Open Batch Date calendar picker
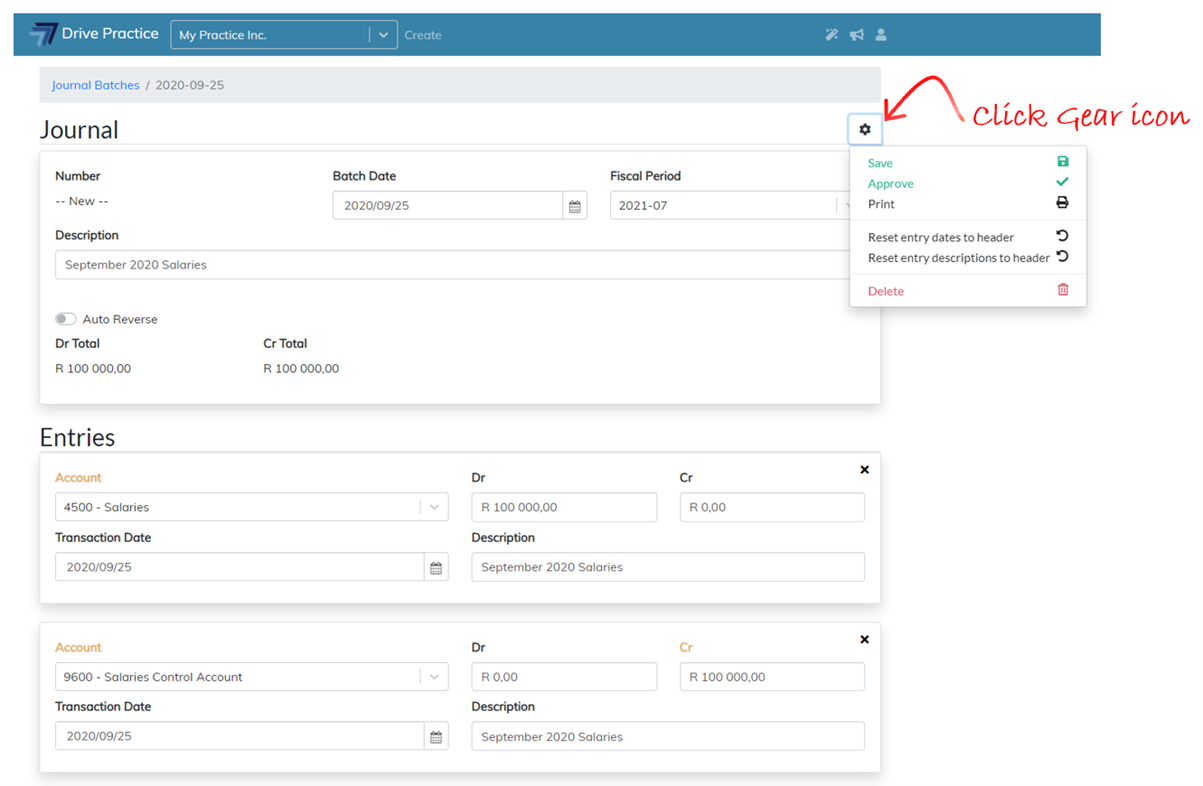This screenshot has height=786, width=1203. [x=575, y=206]
